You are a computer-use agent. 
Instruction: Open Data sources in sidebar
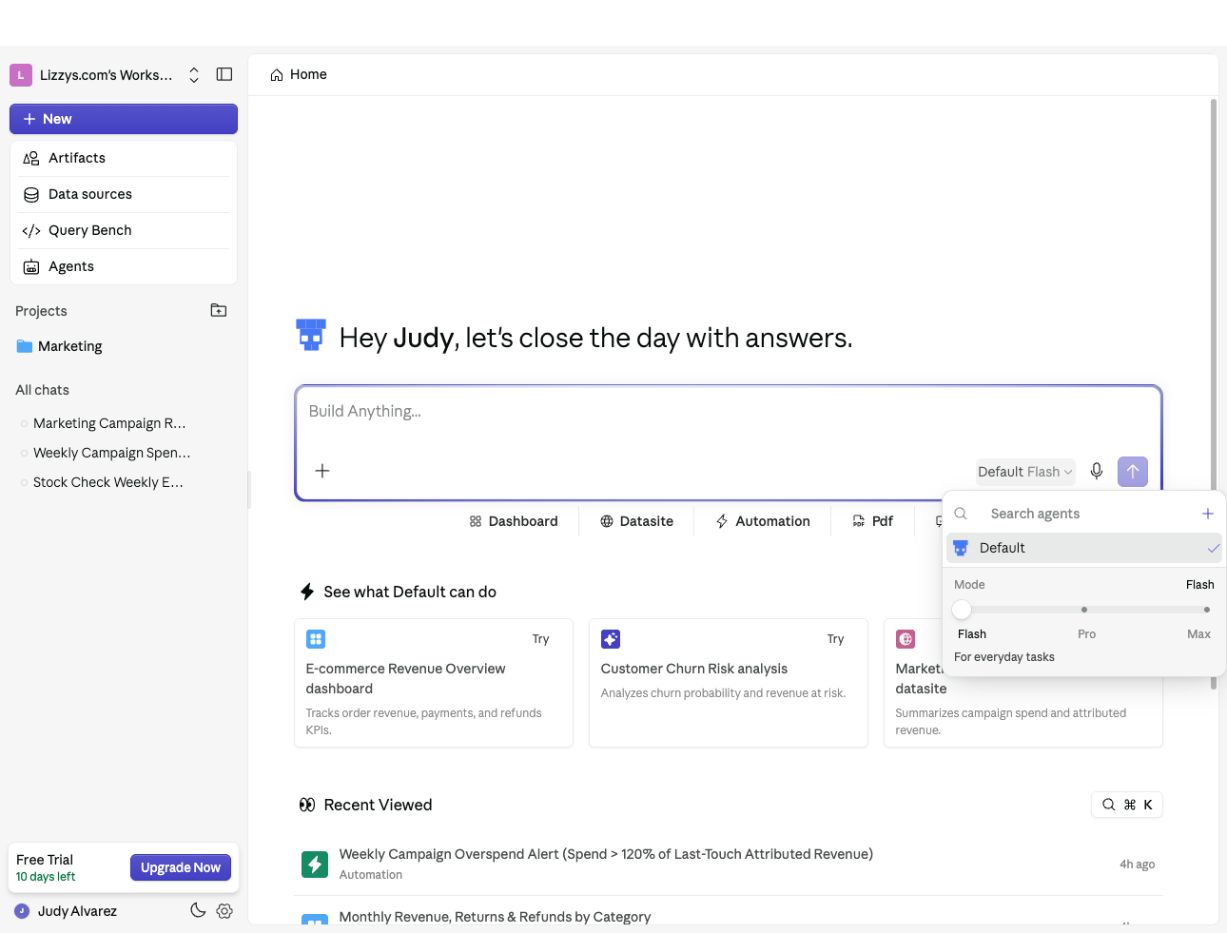coord(124,194)
